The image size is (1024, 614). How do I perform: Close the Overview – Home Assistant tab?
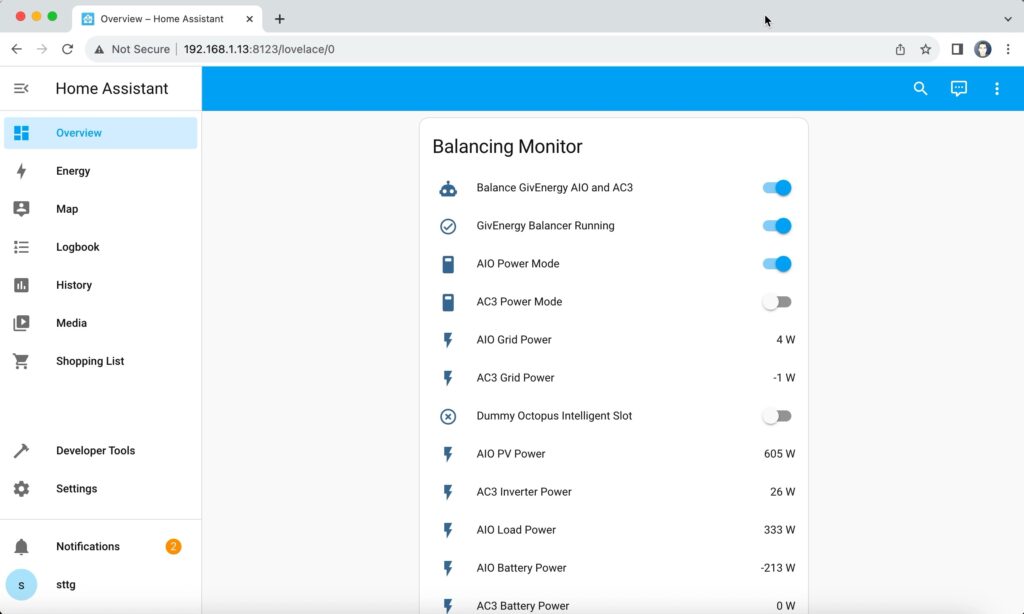249,19
